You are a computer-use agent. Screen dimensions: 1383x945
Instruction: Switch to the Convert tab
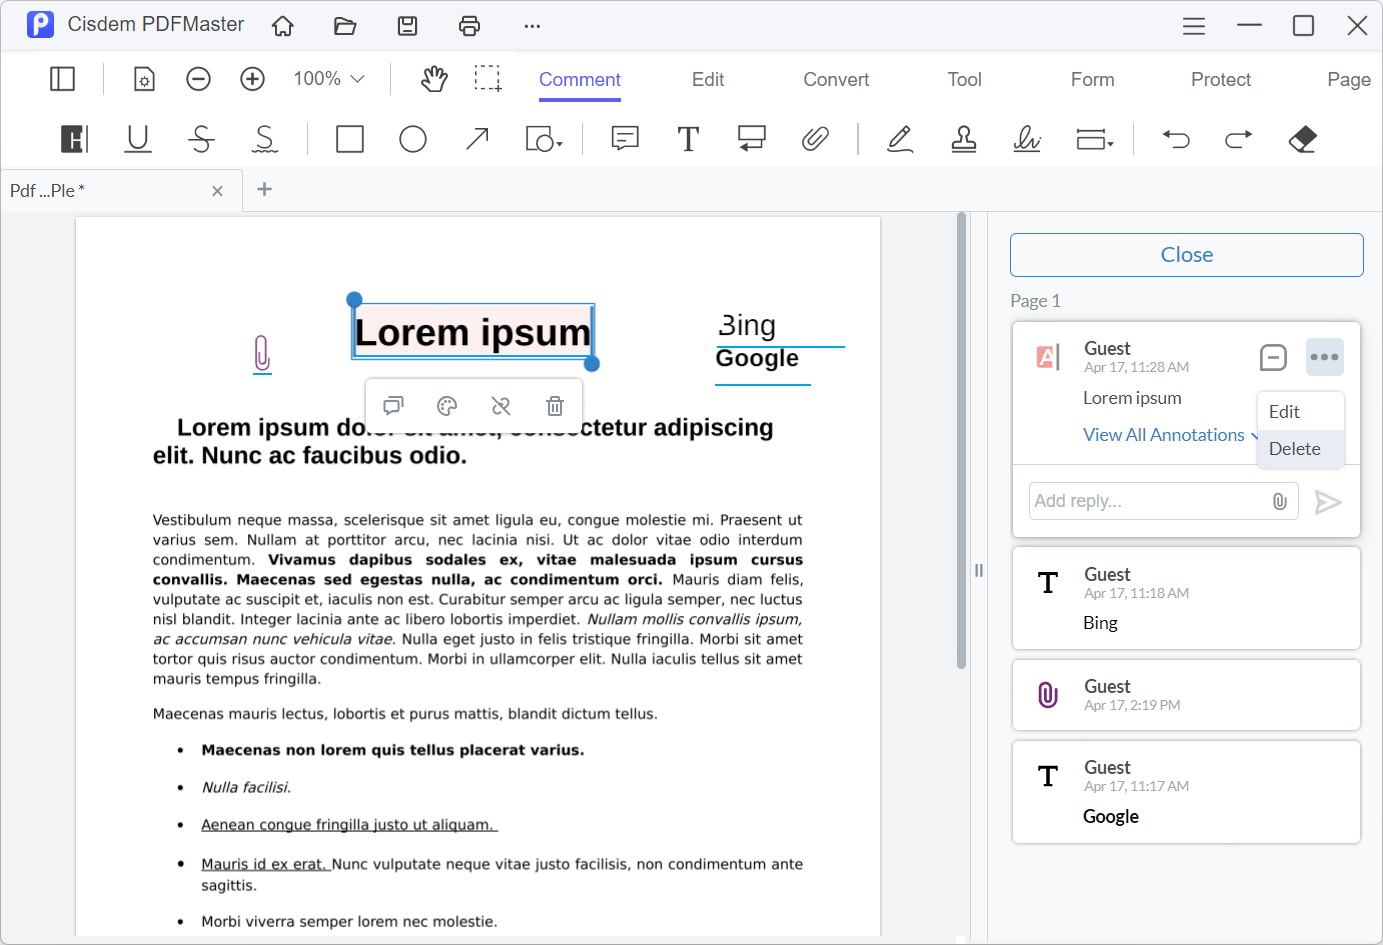click(x=836, y=79)
